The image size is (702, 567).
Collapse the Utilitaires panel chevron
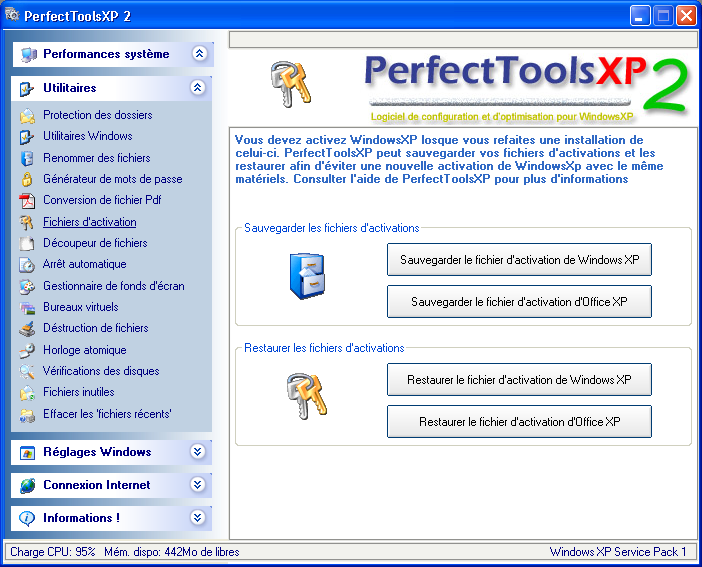click(x=197, y=87)
